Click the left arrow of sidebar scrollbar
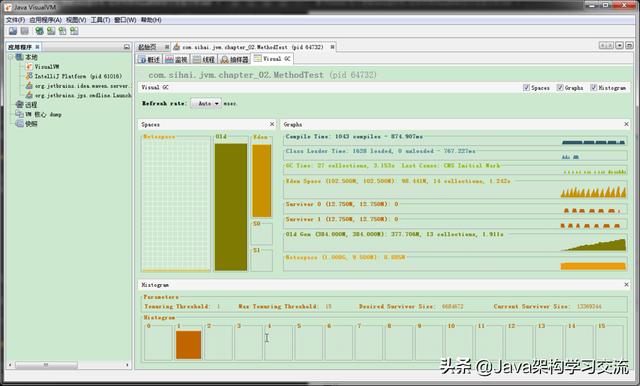Screen dimensions: 640x386 point(11,365)
